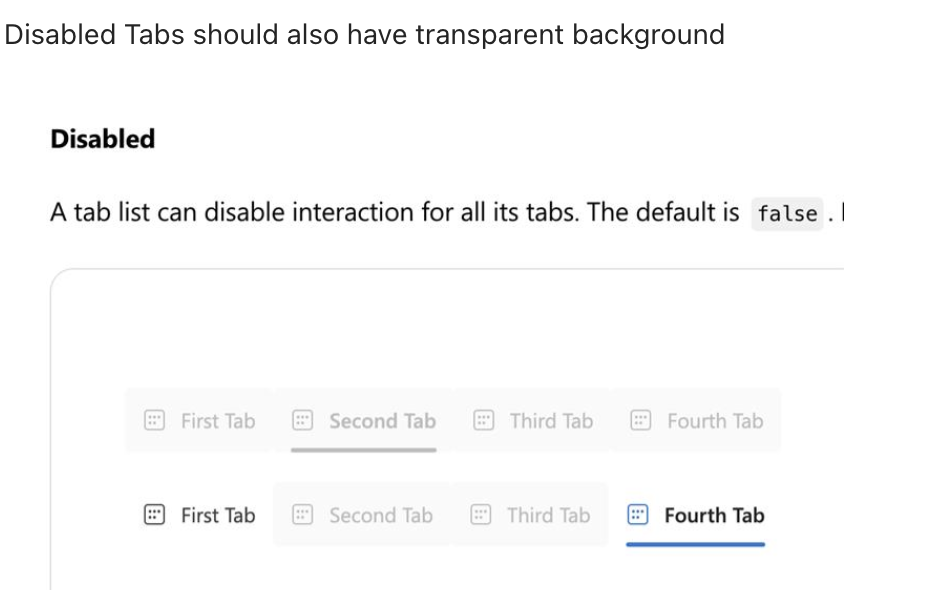Click the grid icon on top-row Third Tab
Screen dimensions: 950x590
tap(484, 421)
